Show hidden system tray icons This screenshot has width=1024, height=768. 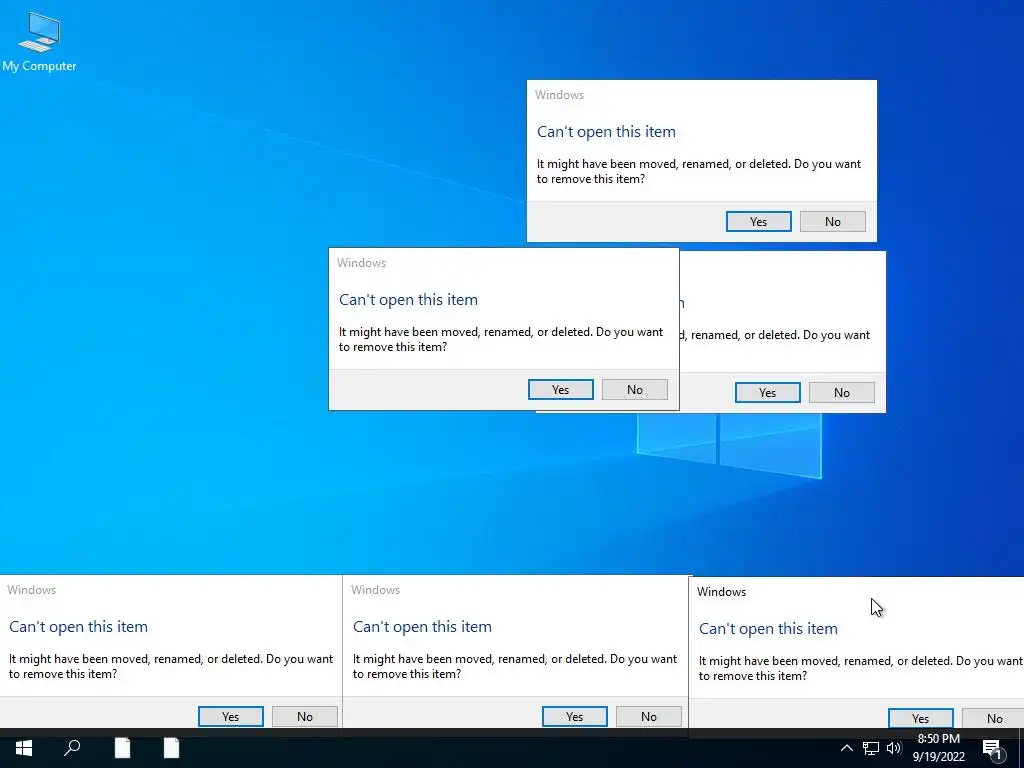tap(846, 748)
